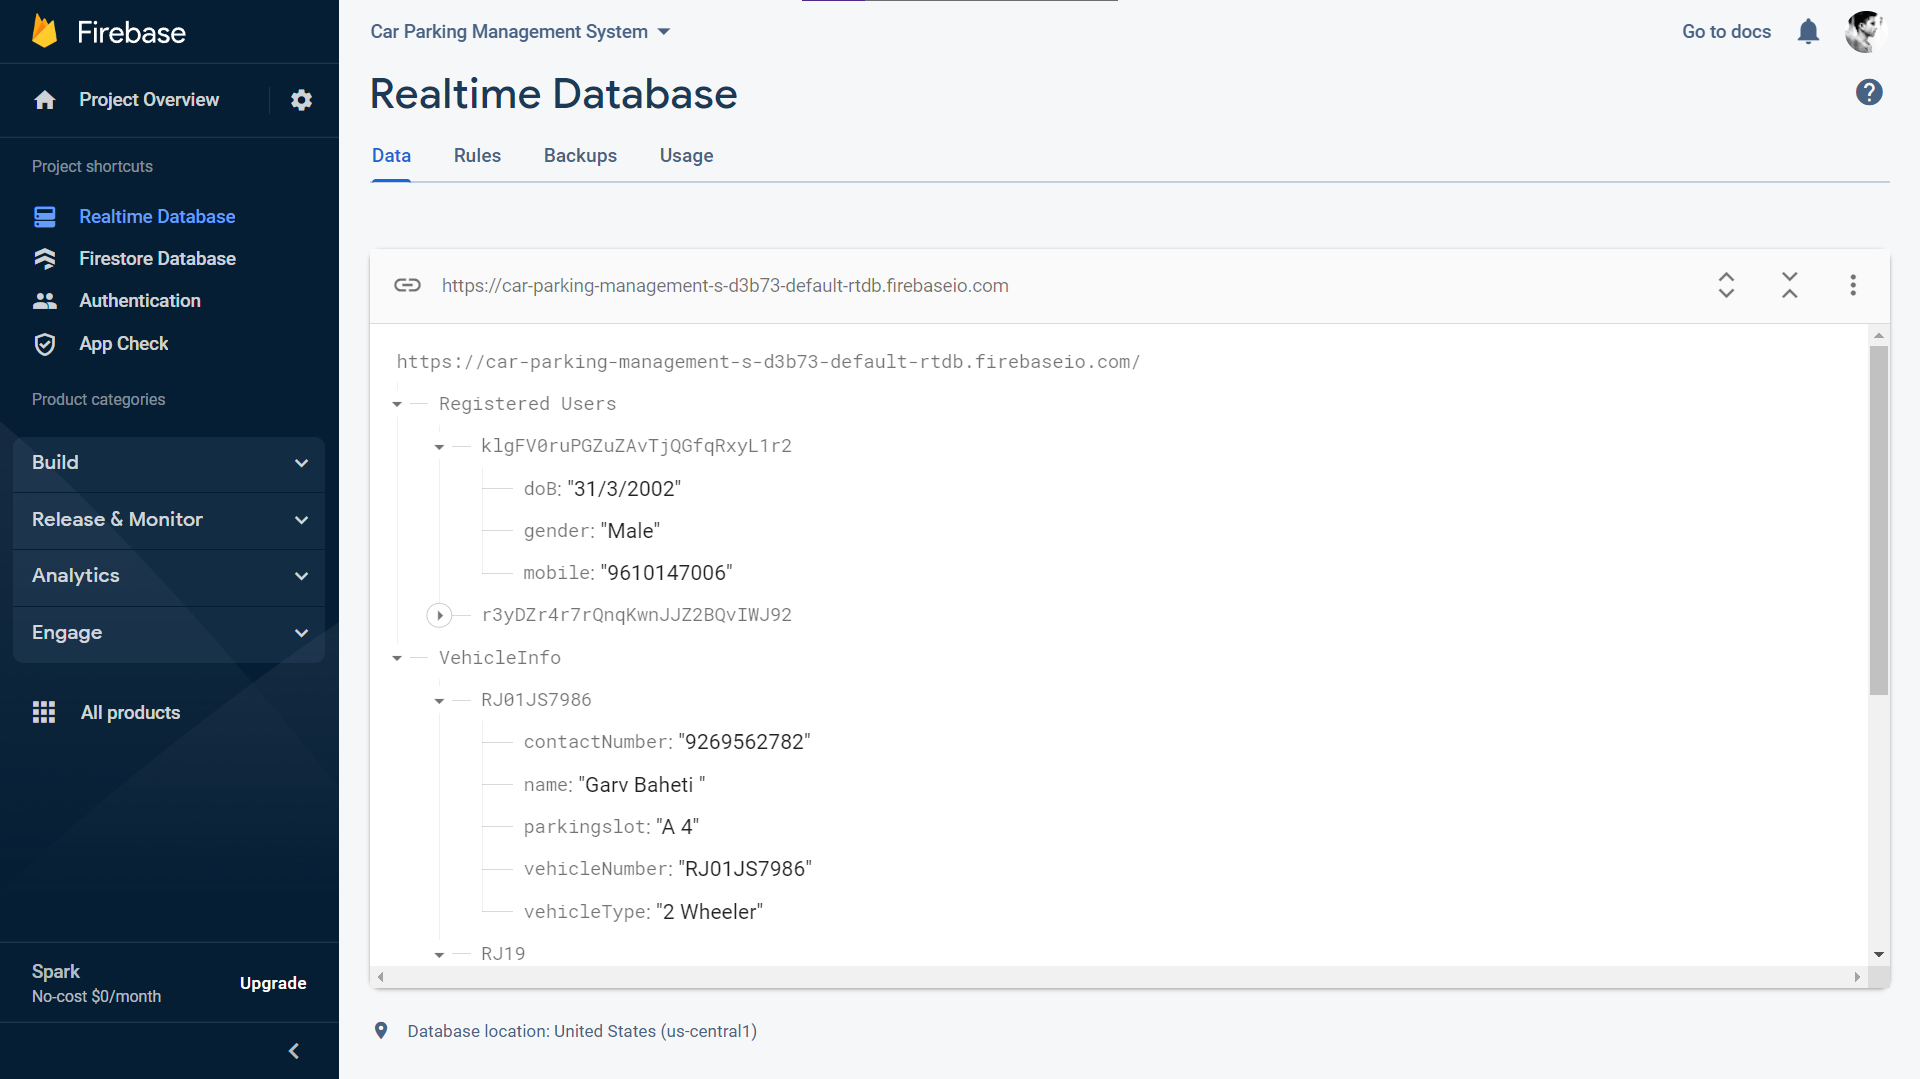Switch to the Data tab
1920x1079 pixels.
391,156
